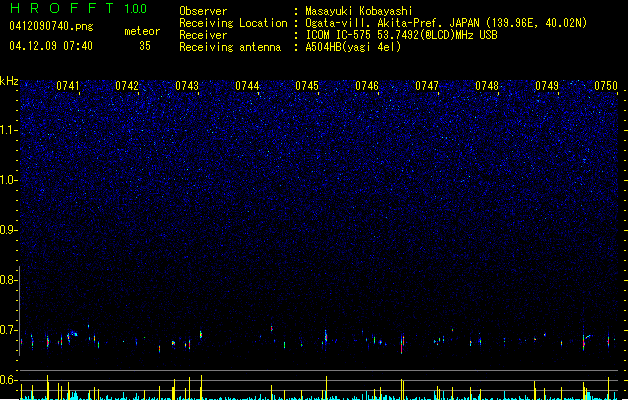This screenshot has width=629, height=400.
Task: Select the Ogata-vill. Akita-Pref. JAPAN location text
Action: point(446,23)
